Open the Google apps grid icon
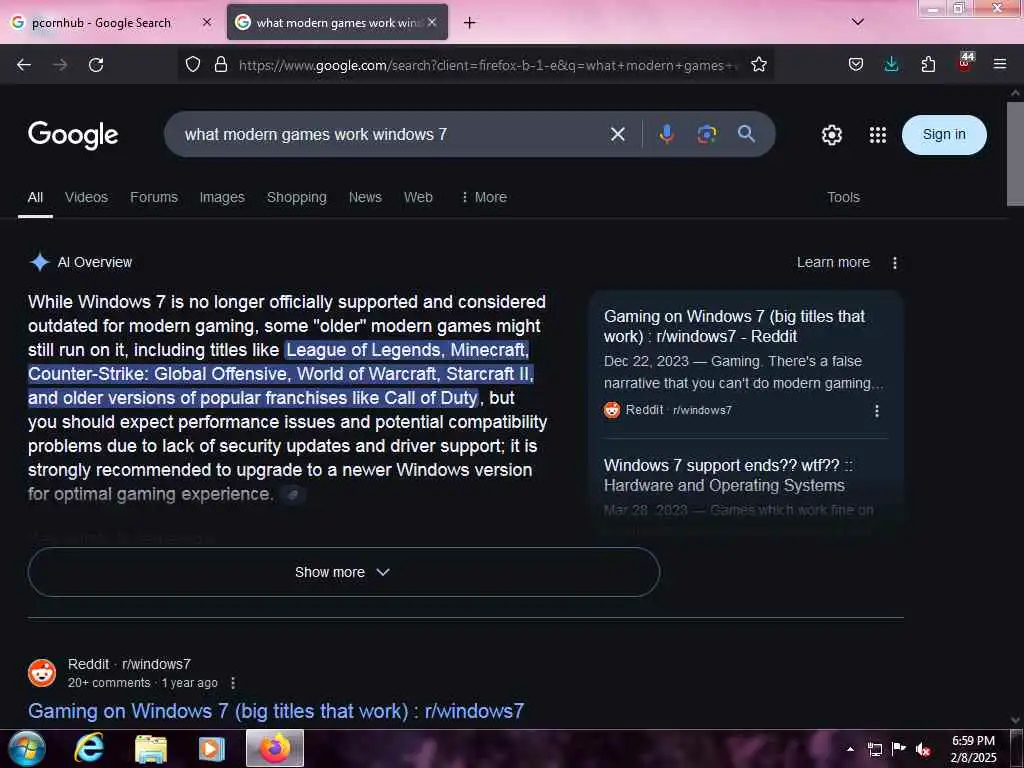 [878, 135]
